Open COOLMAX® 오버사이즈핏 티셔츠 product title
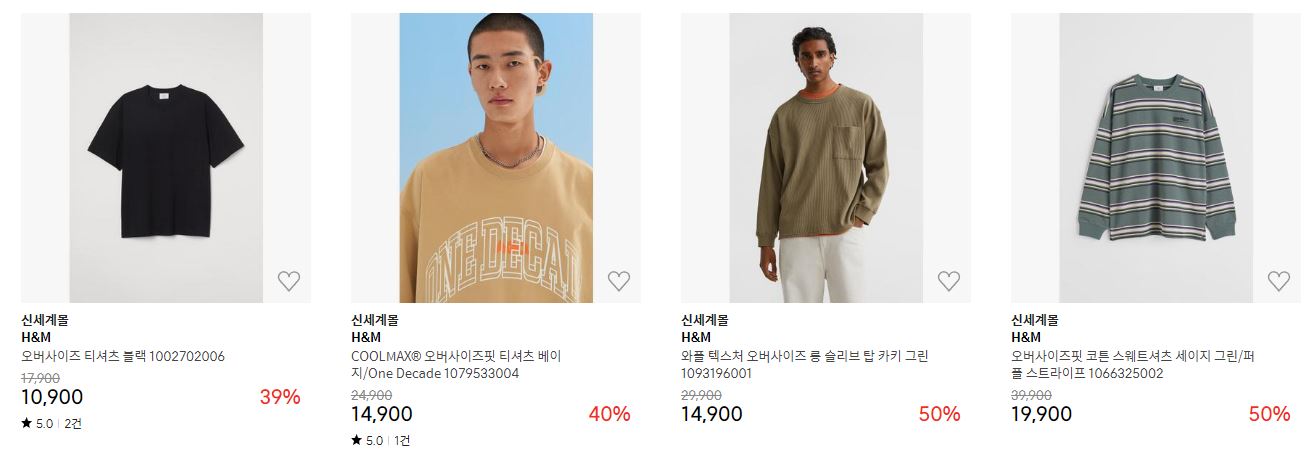Viewport: 1308px width, 461px height. (x=456, y=365)
